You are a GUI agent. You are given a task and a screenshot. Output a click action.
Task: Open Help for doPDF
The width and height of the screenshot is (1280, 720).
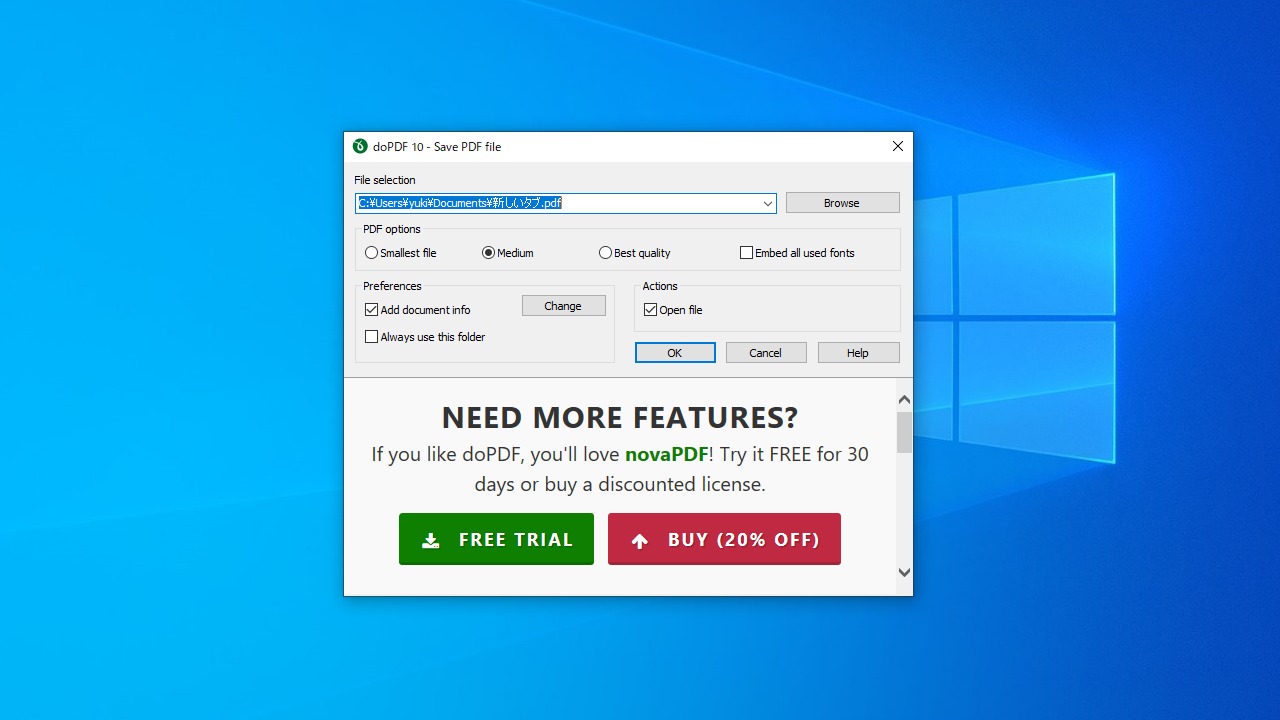point(858,353)
